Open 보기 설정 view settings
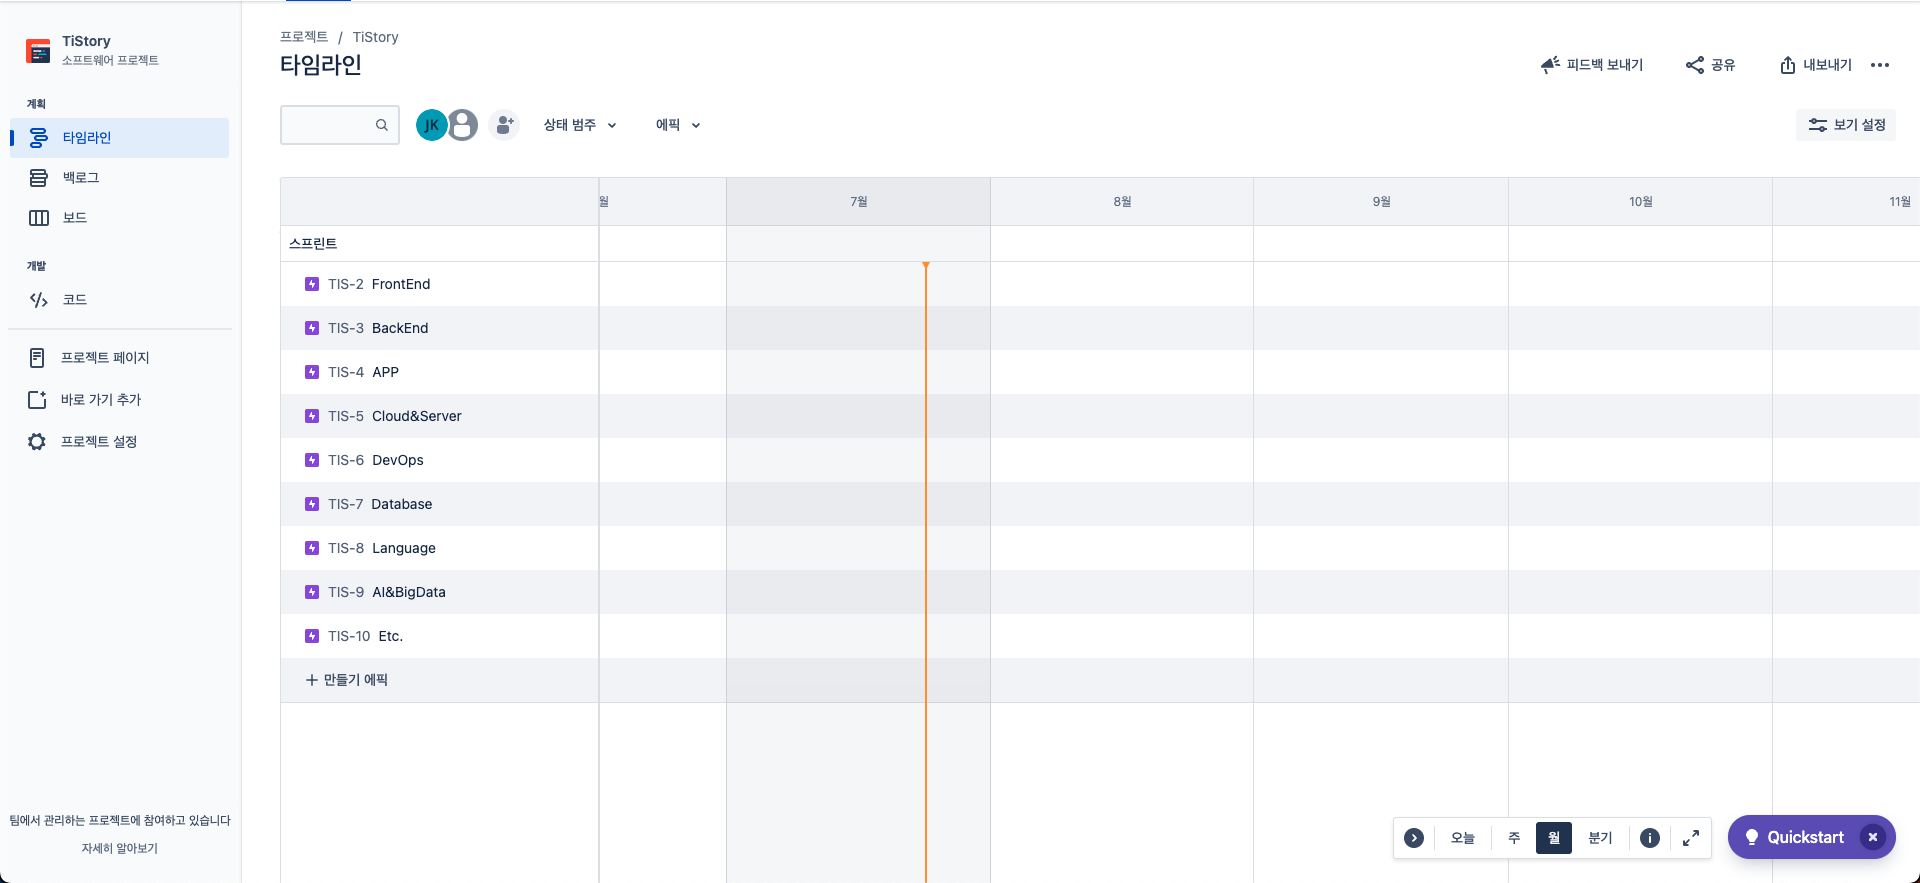 1846,125
